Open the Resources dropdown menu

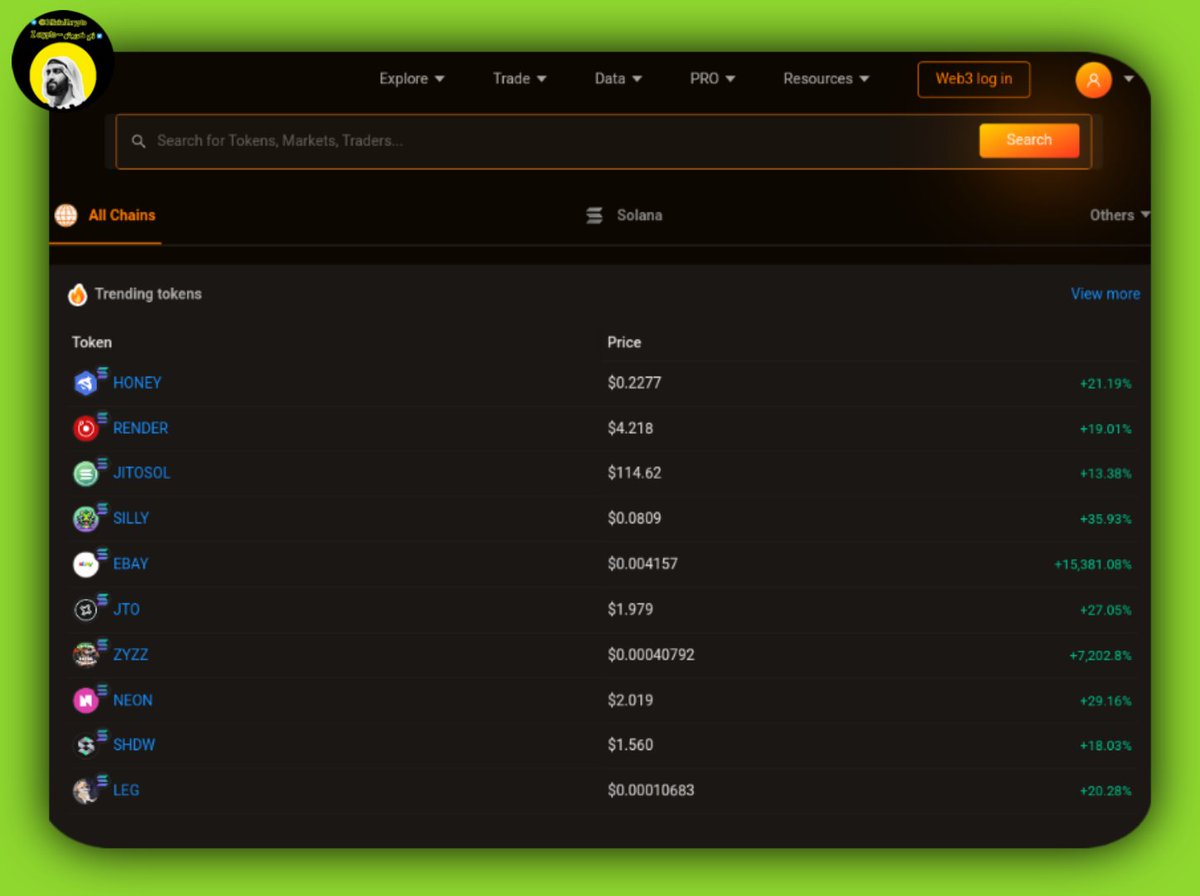826,79
